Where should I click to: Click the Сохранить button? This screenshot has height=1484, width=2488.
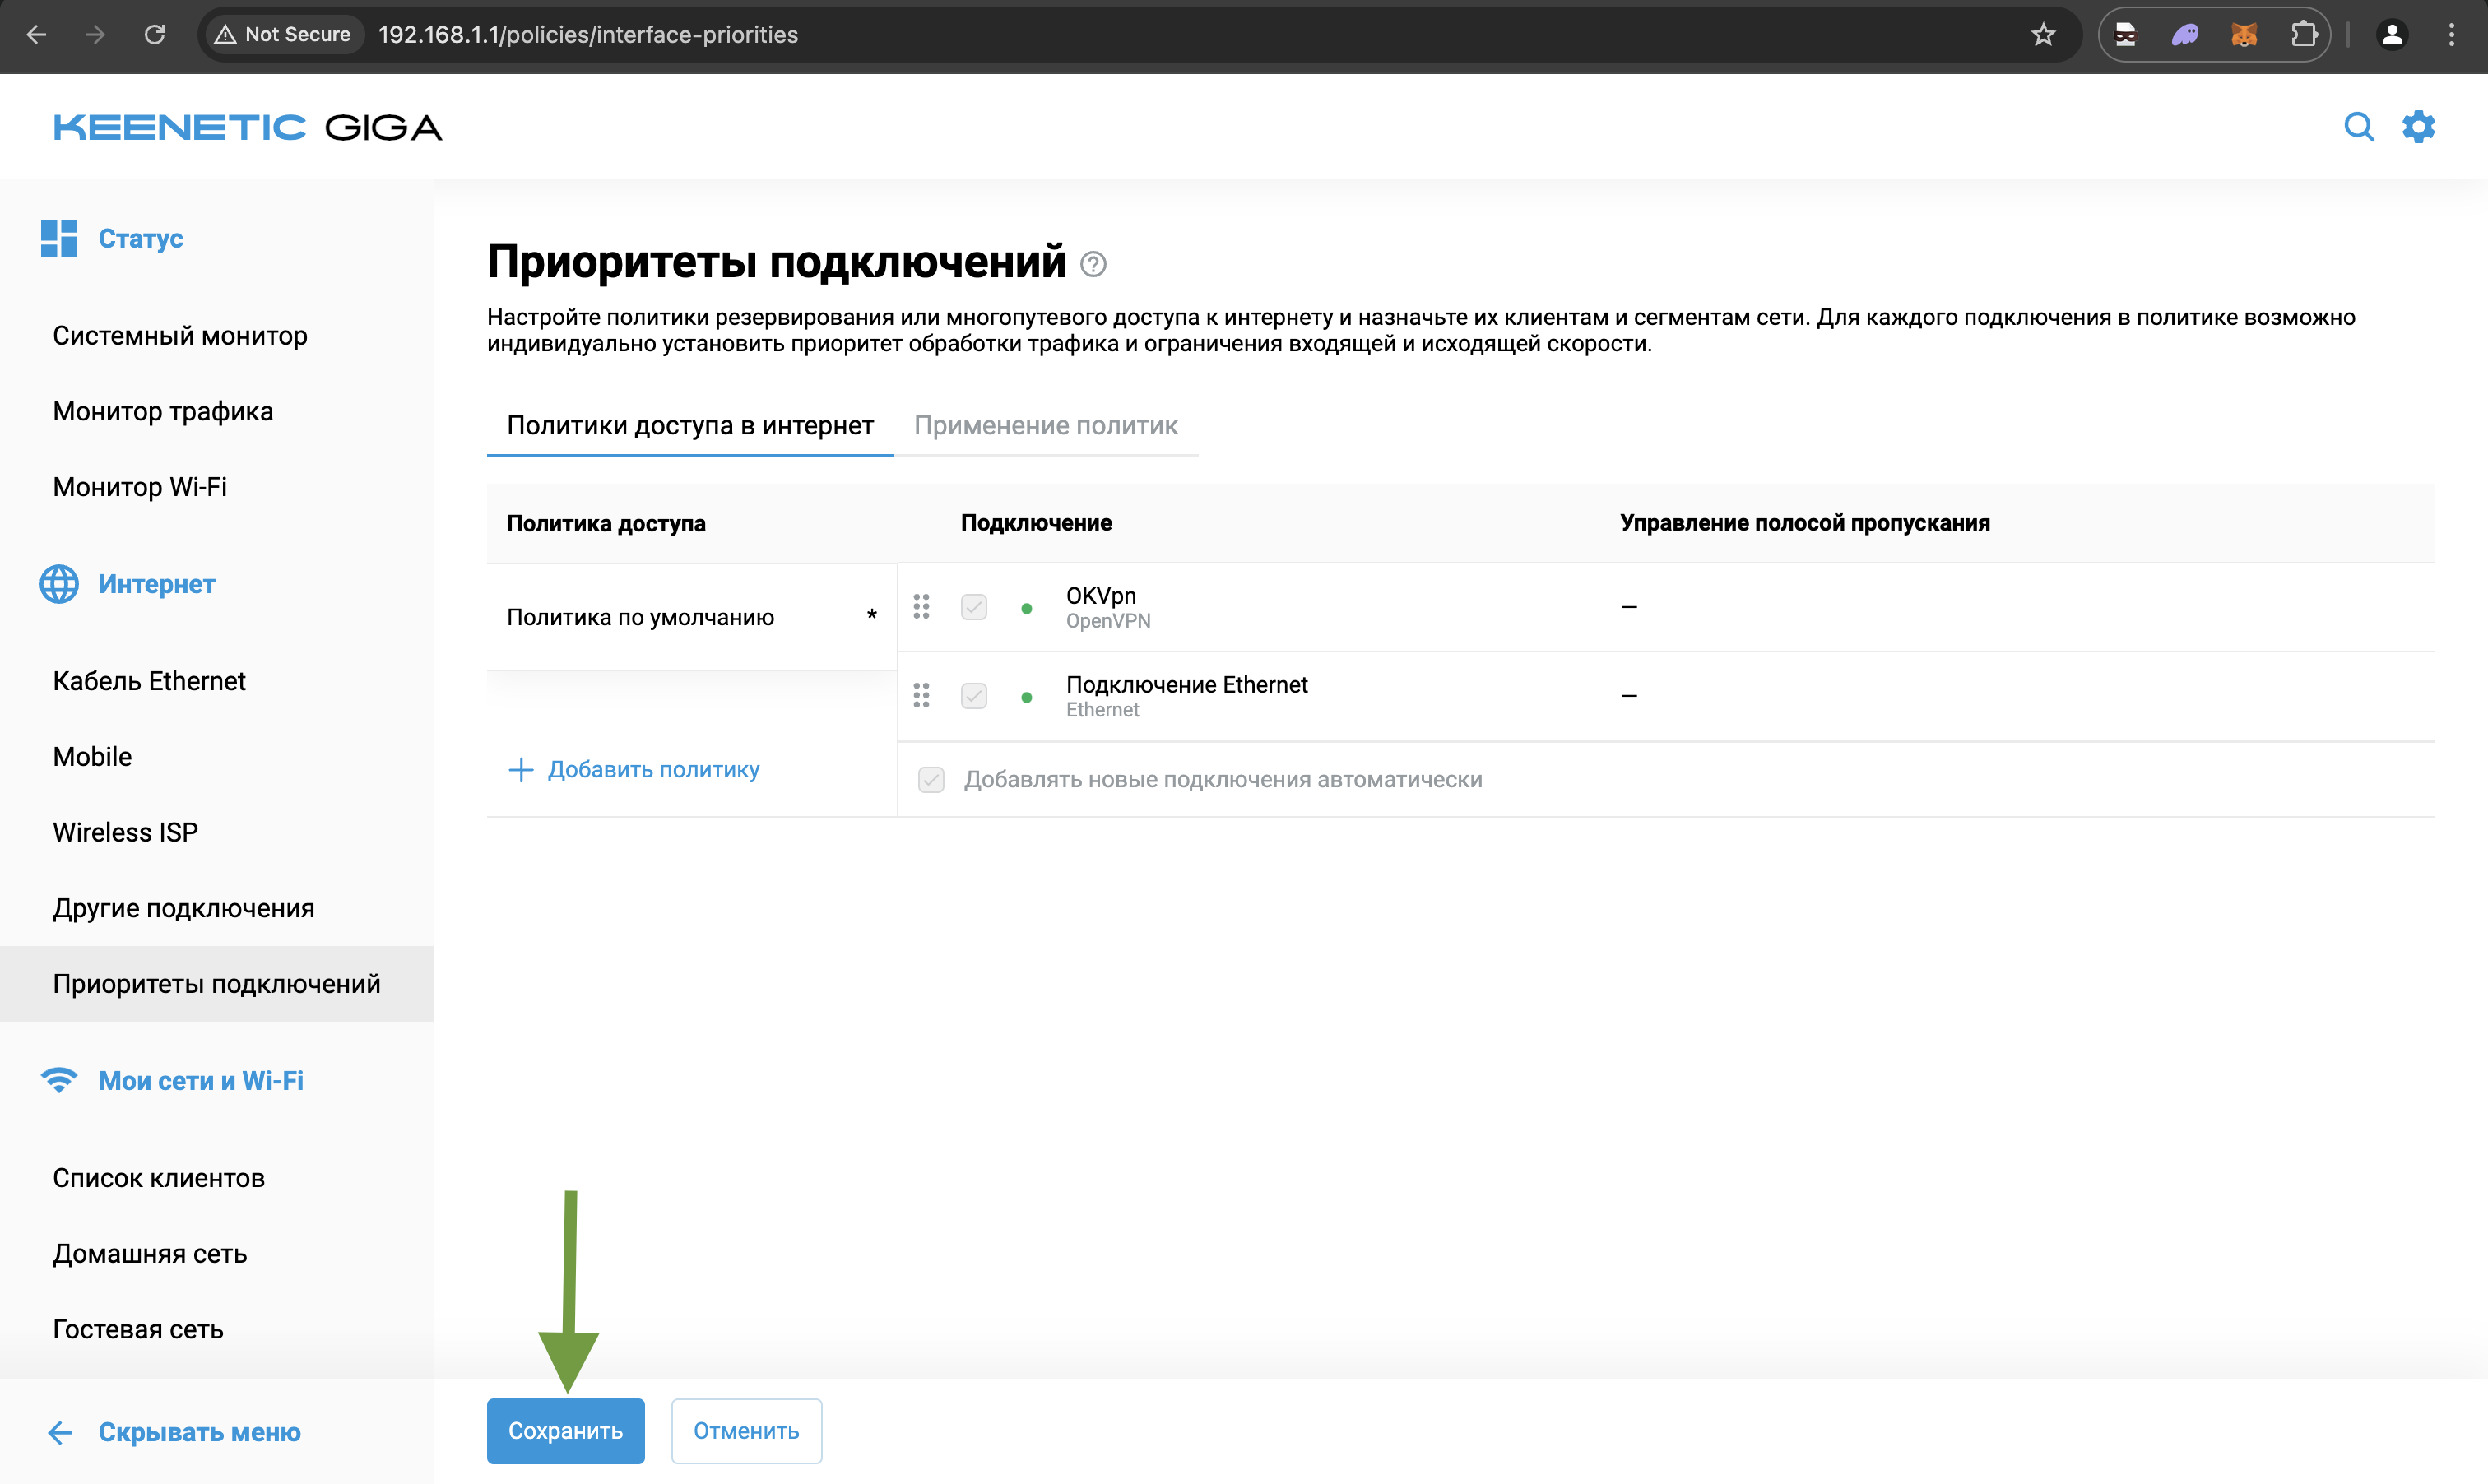coord(565,1431)
